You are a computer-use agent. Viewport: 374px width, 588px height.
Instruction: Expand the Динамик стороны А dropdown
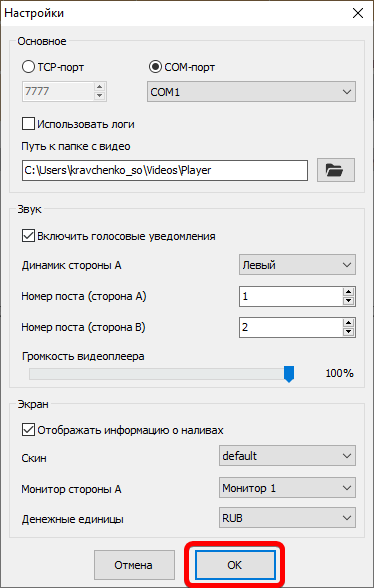tap(297, 265)
